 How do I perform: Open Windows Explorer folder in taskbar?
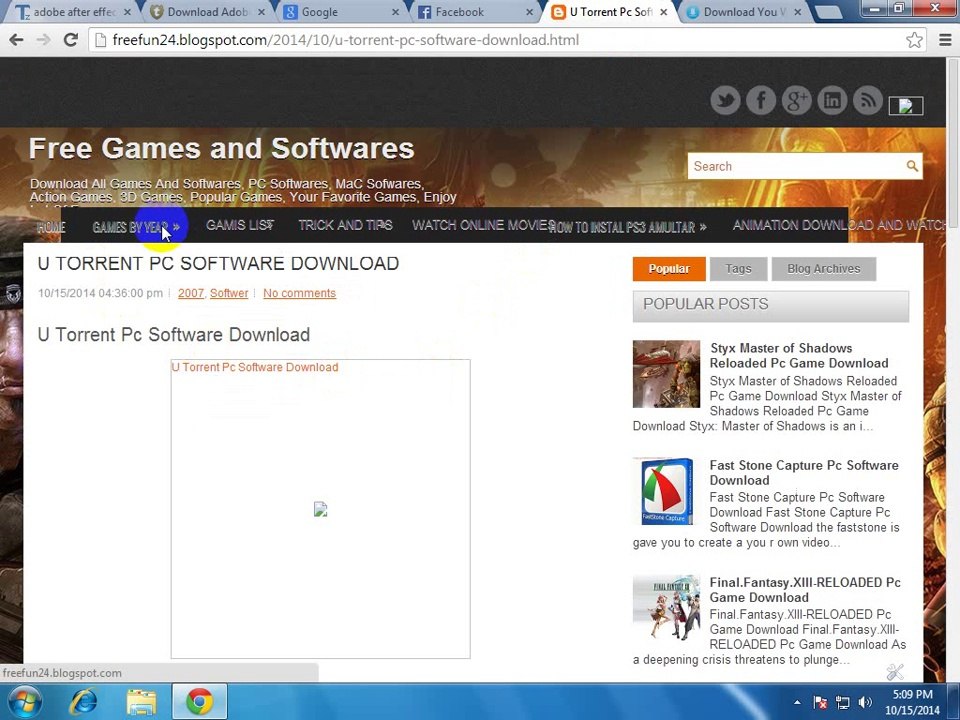pyautogui.click(x=141, y=702)
